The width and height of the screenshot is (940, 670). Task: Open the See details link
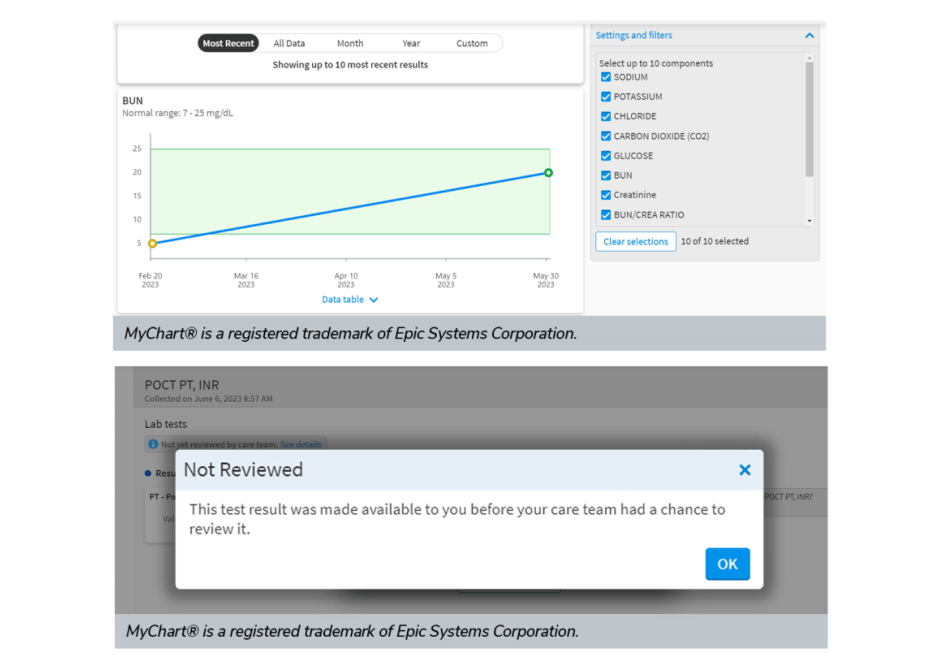tap(300, 444)
